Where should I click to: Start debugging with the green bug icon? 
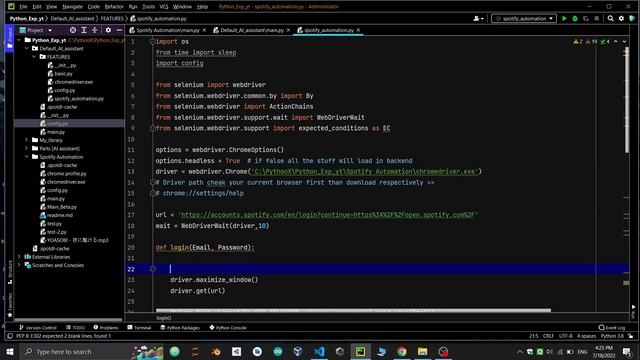click(575, 18)
